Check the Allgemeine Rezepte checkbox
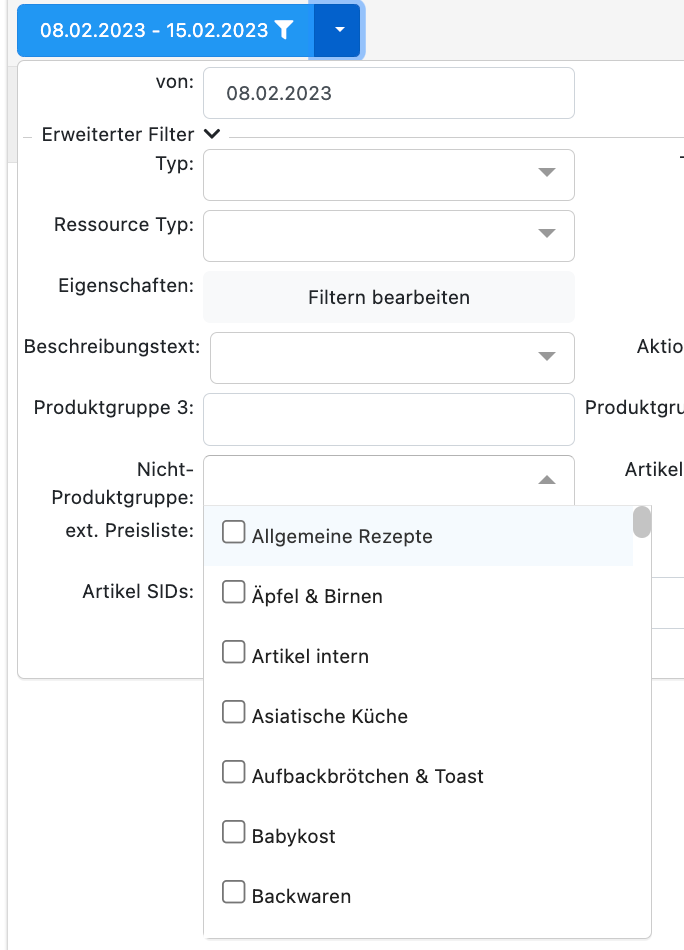 click(233, 533)
